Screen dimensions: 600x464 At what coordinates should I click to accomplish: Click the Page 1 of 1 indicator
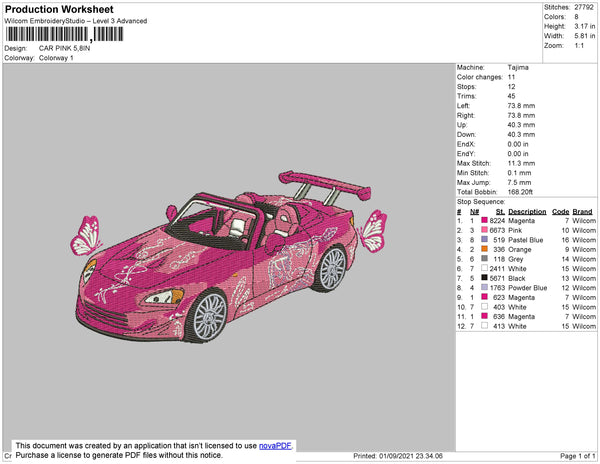574,456
